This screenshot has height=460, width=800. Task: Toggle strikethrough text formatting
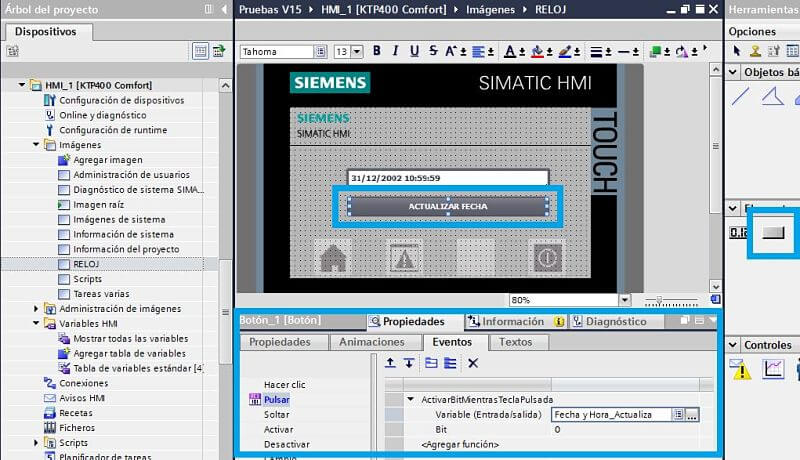pyautogui.click(x=433, y=51)
